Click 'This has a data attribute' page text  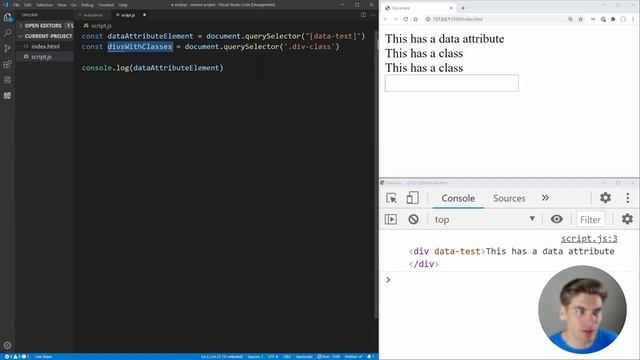pyautogui.click(x=444, y=39)
